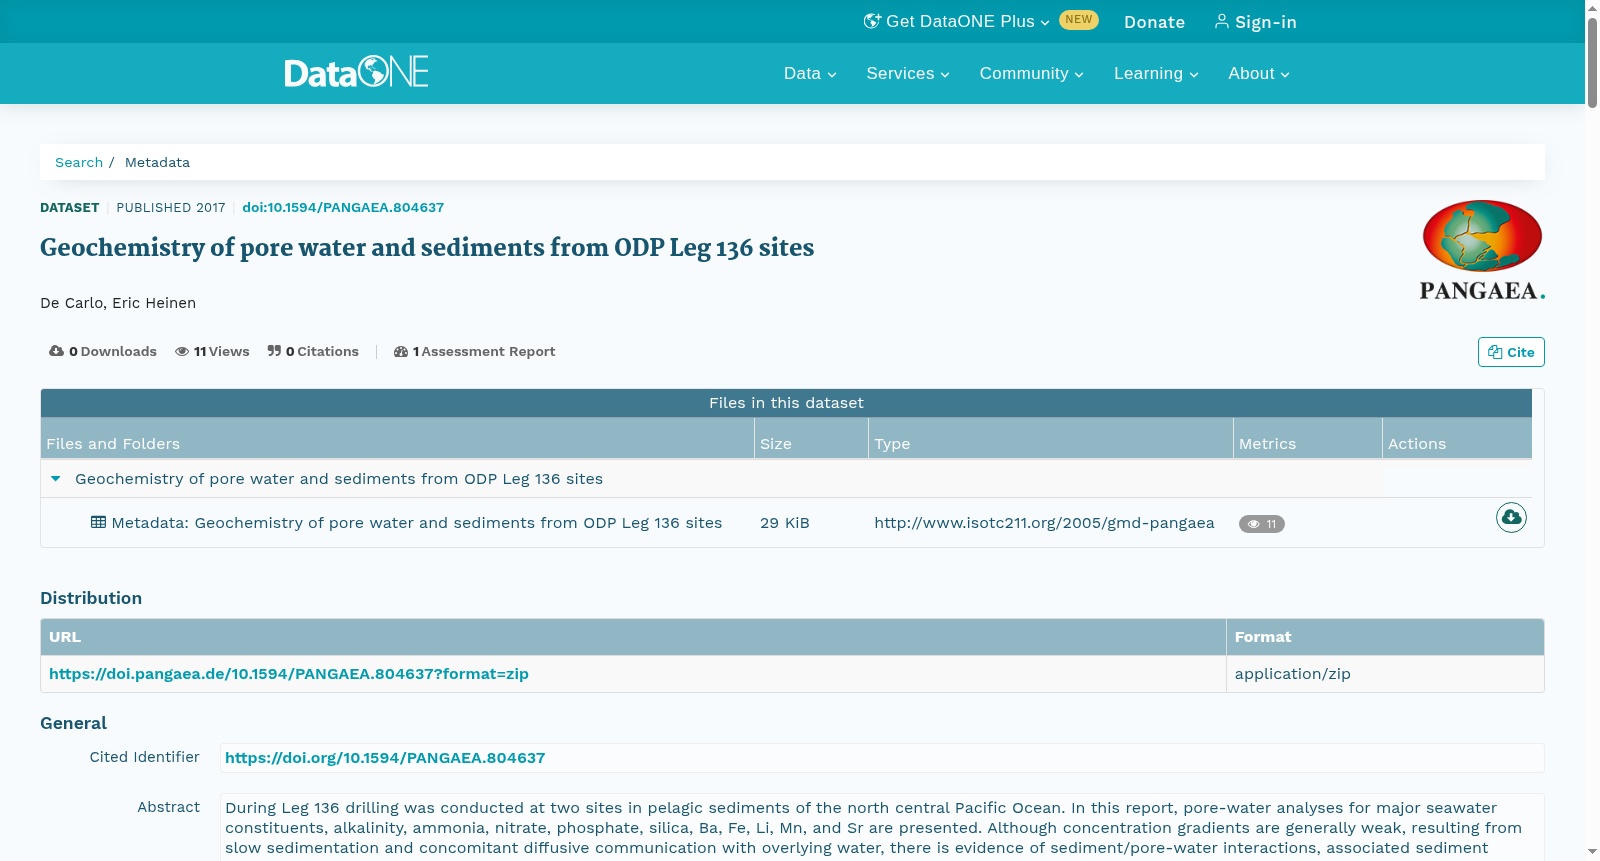The height and width of the screenshot is (861, 1600).
Task: Click the Metadata breadcrumb text
Action: point(157,162)
